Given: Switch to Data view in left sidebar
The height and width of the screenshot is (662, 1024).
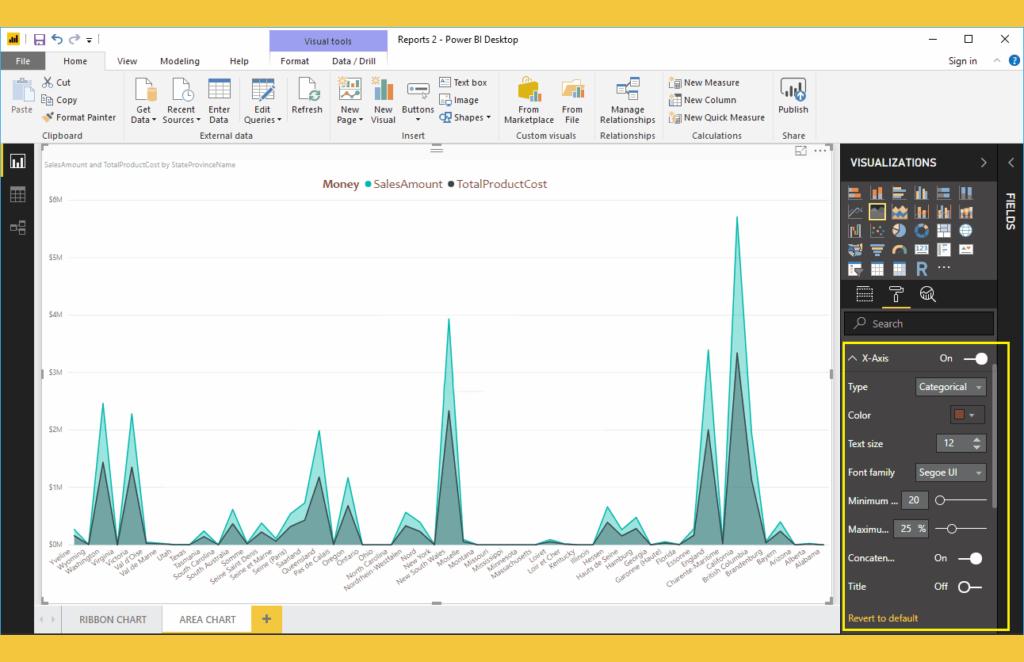Looking at the screenshot, I should tap(18, 195).
